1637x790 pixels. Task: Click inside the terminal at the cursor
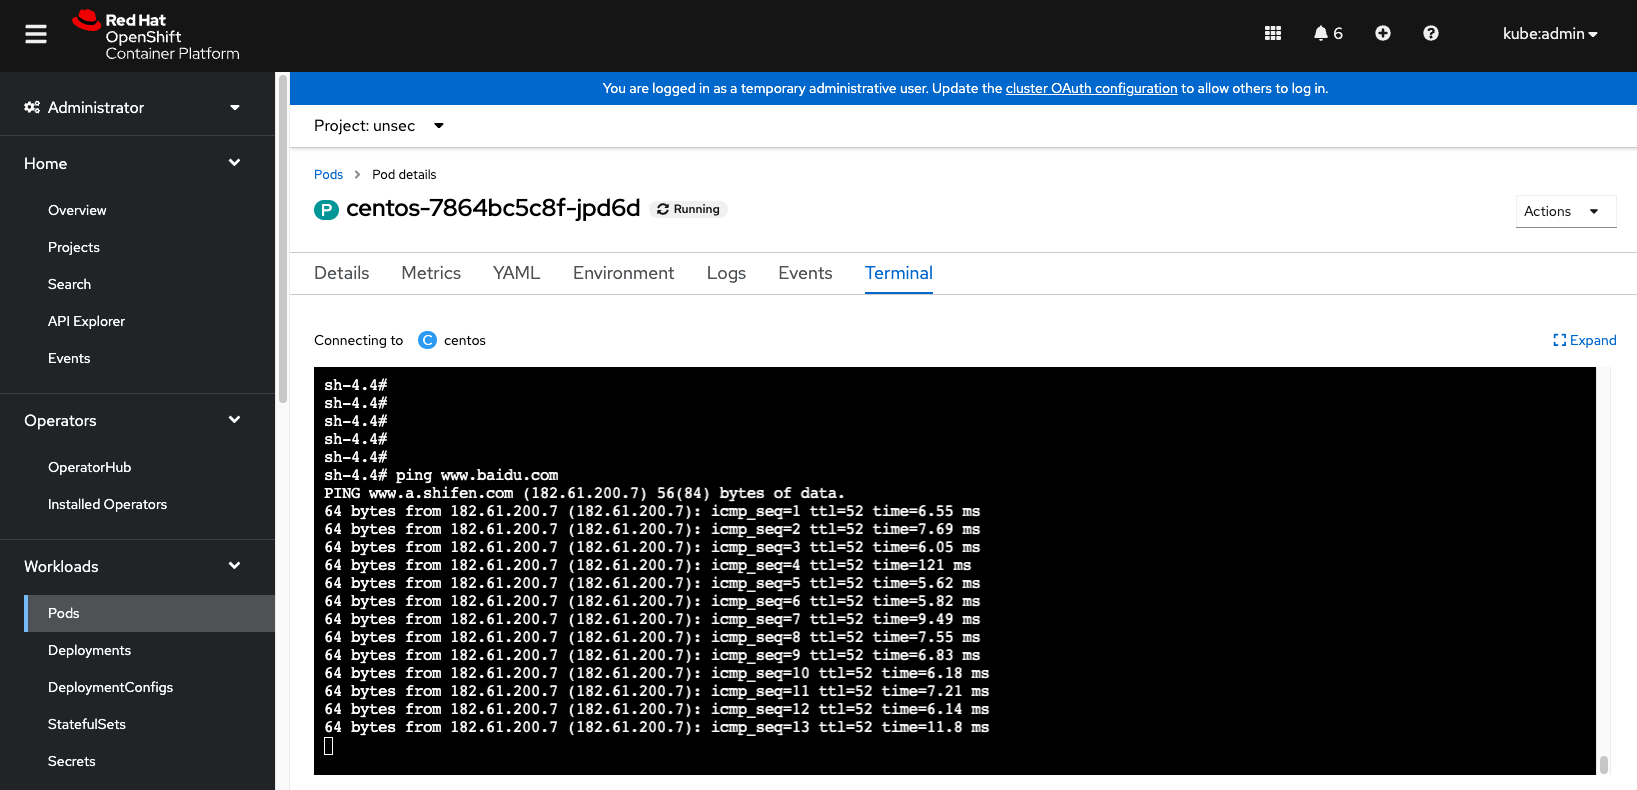click(x=329, y=746)
